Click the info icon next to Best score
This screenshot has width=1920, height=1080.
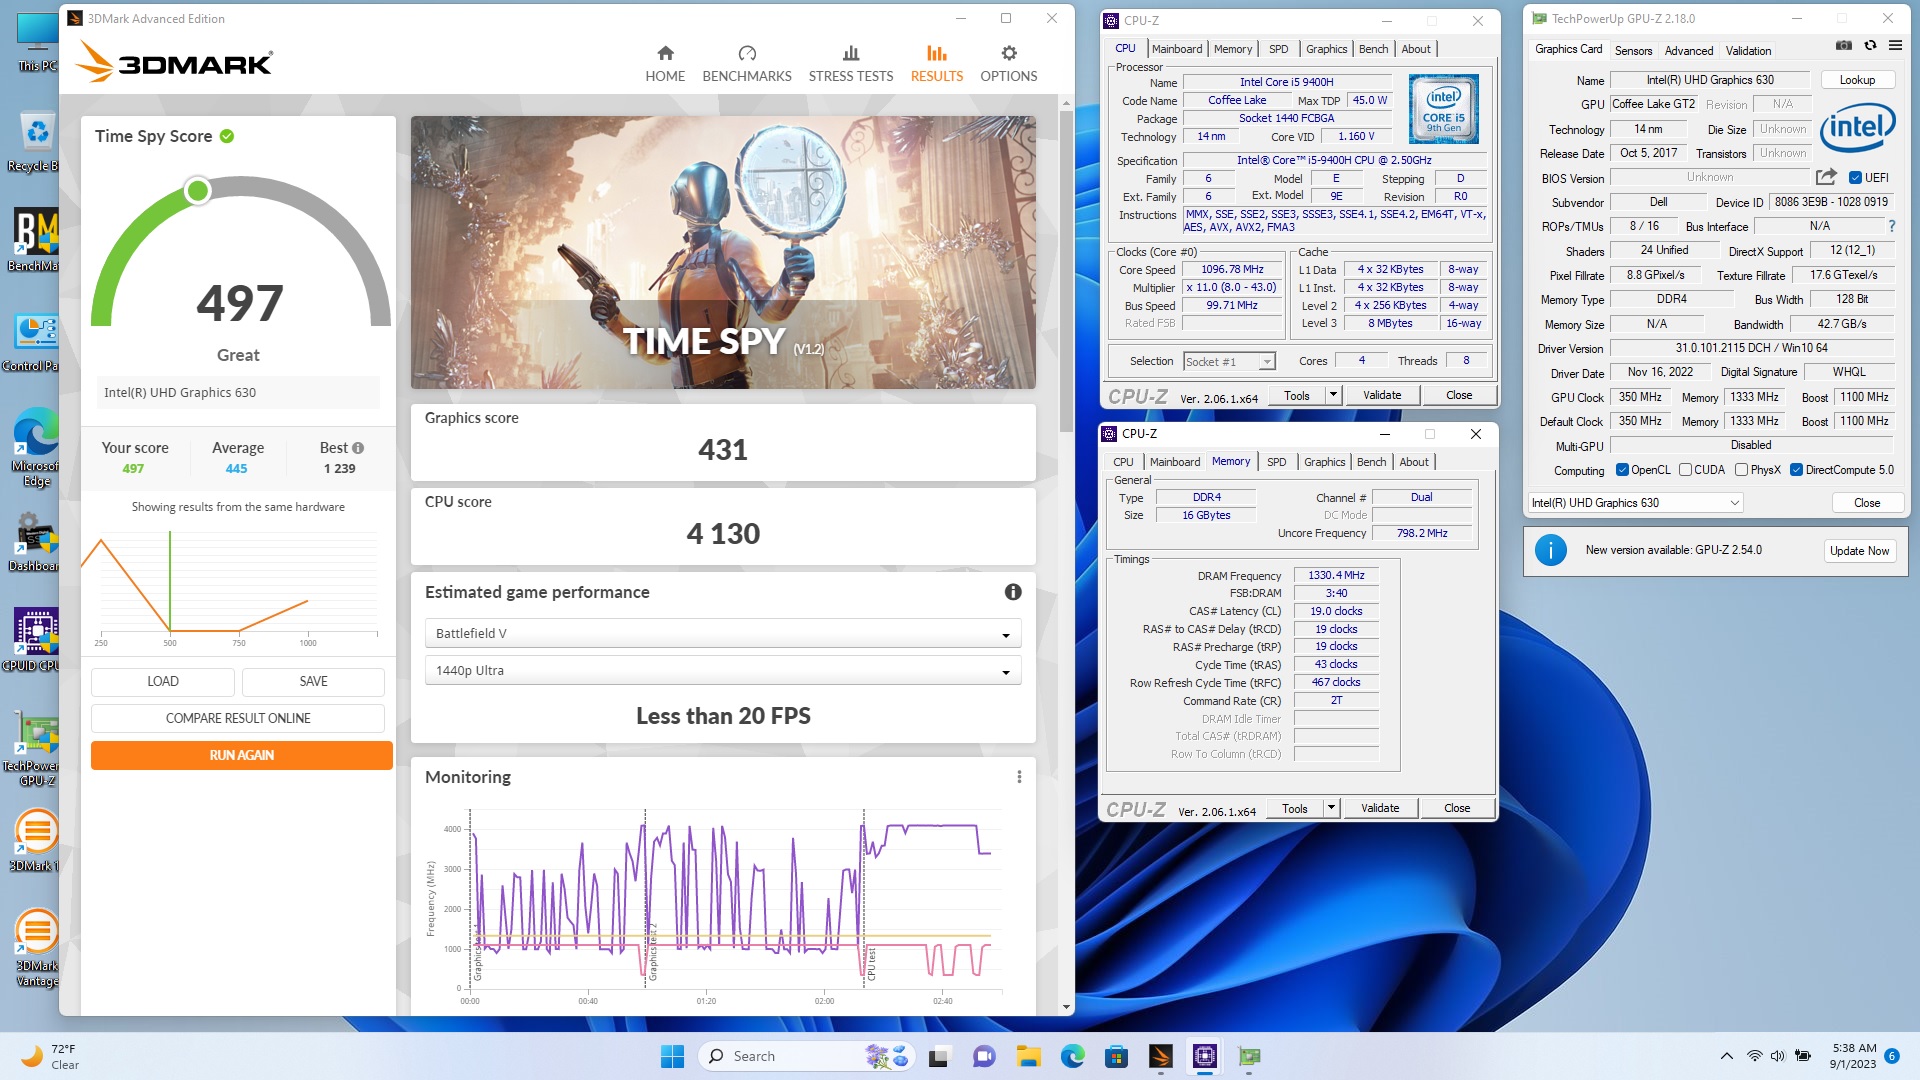point(358,448)
